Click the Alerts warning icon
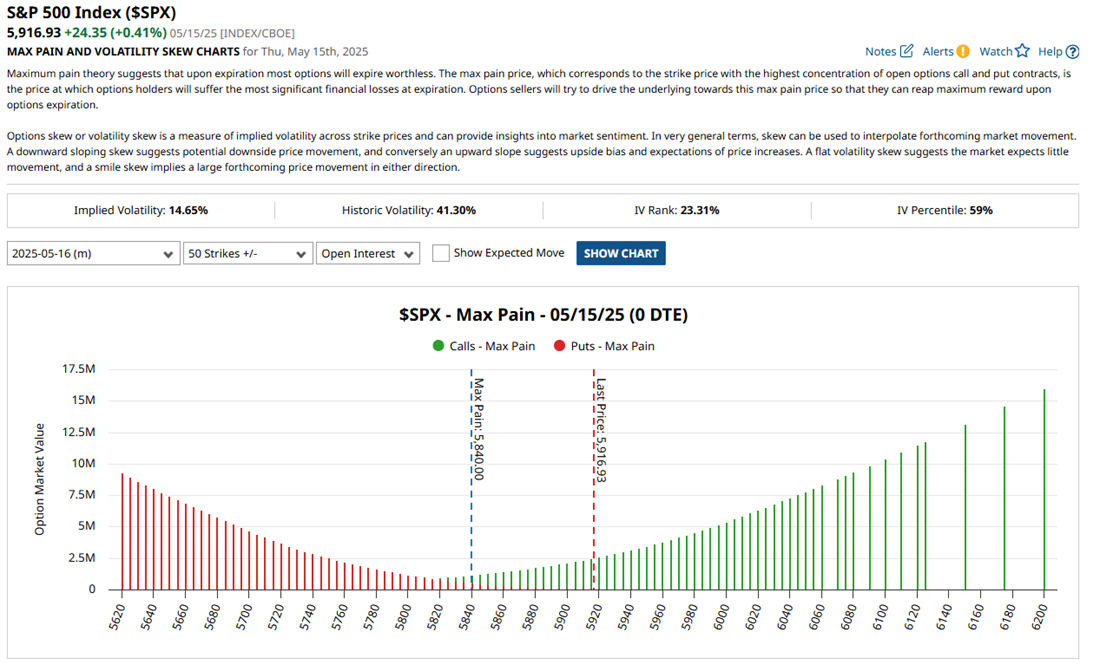 (962, 51)
